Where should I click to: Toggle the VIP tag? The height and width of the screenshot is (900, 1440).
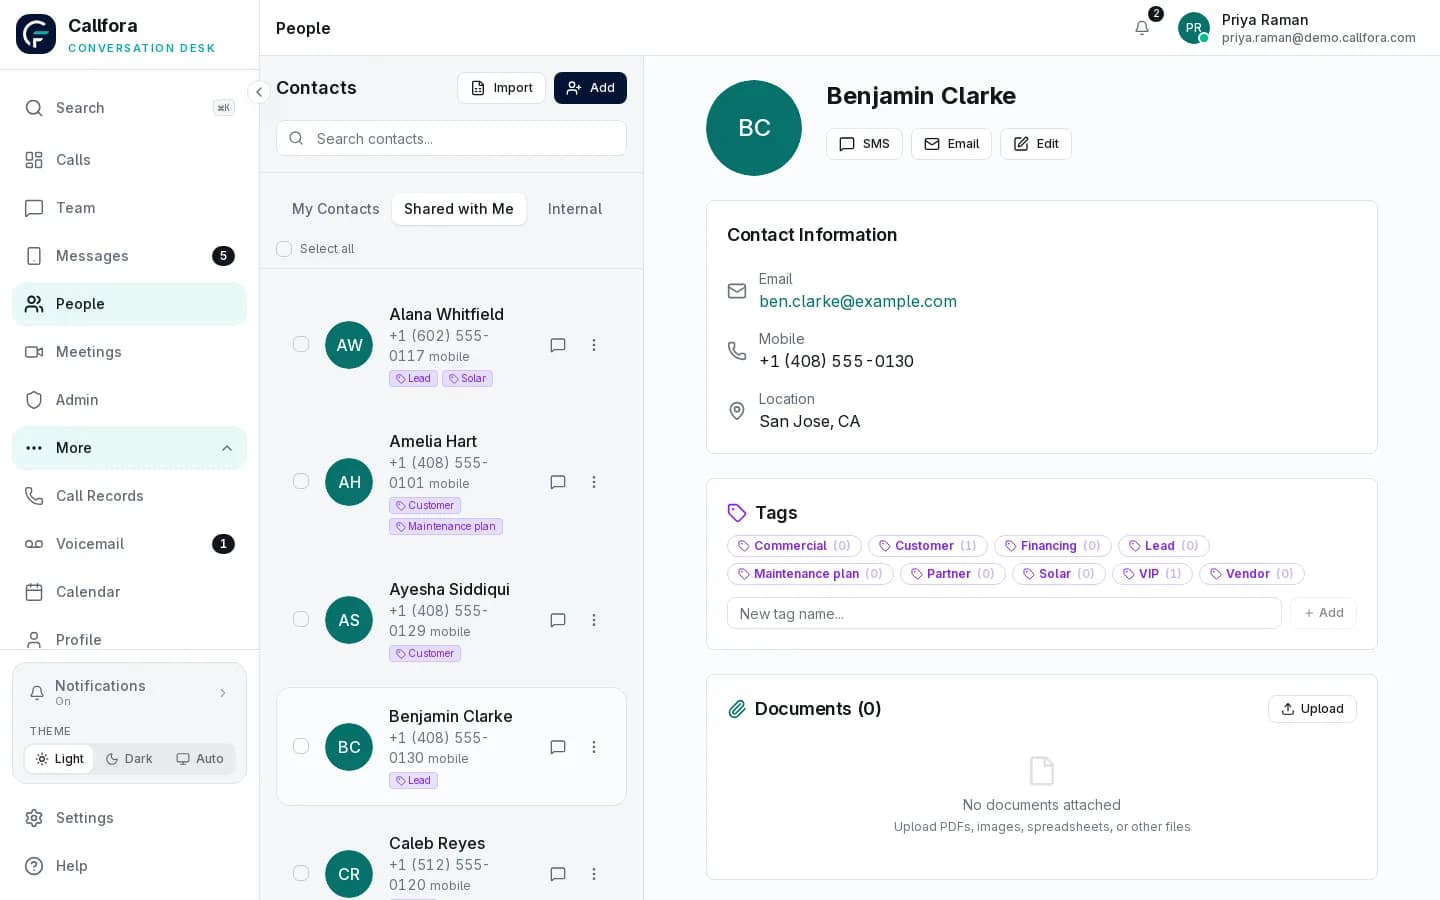tap(1152, 574)
